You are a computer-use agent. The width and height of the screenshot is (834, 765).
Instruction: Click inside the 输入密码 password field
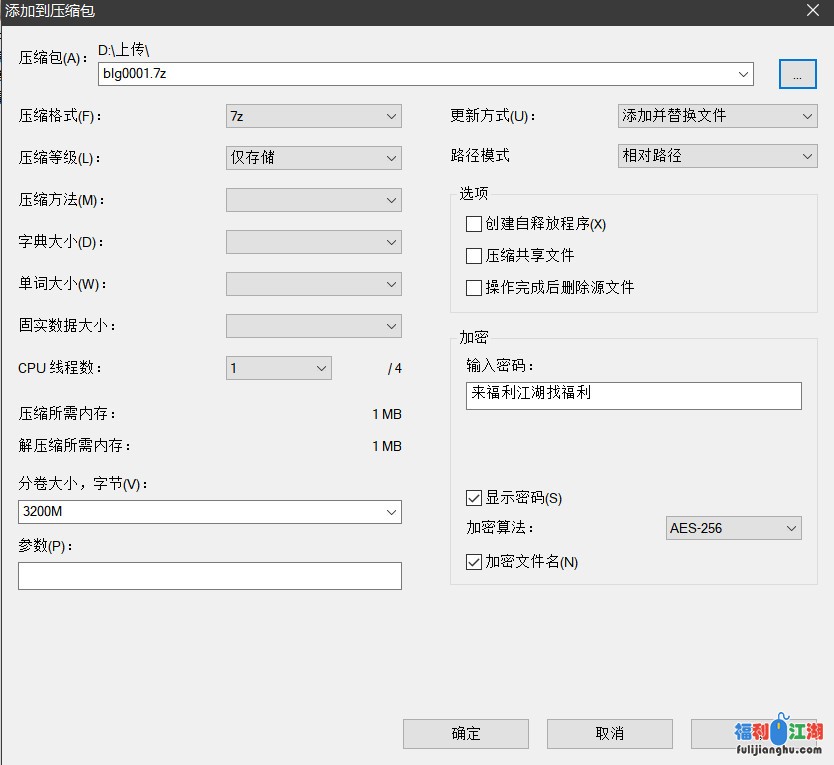(x=633, y=395)
